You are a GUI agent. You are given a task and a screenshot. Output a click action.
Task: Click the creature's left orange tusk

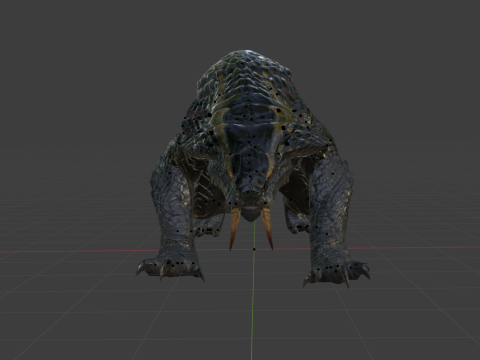234,228
